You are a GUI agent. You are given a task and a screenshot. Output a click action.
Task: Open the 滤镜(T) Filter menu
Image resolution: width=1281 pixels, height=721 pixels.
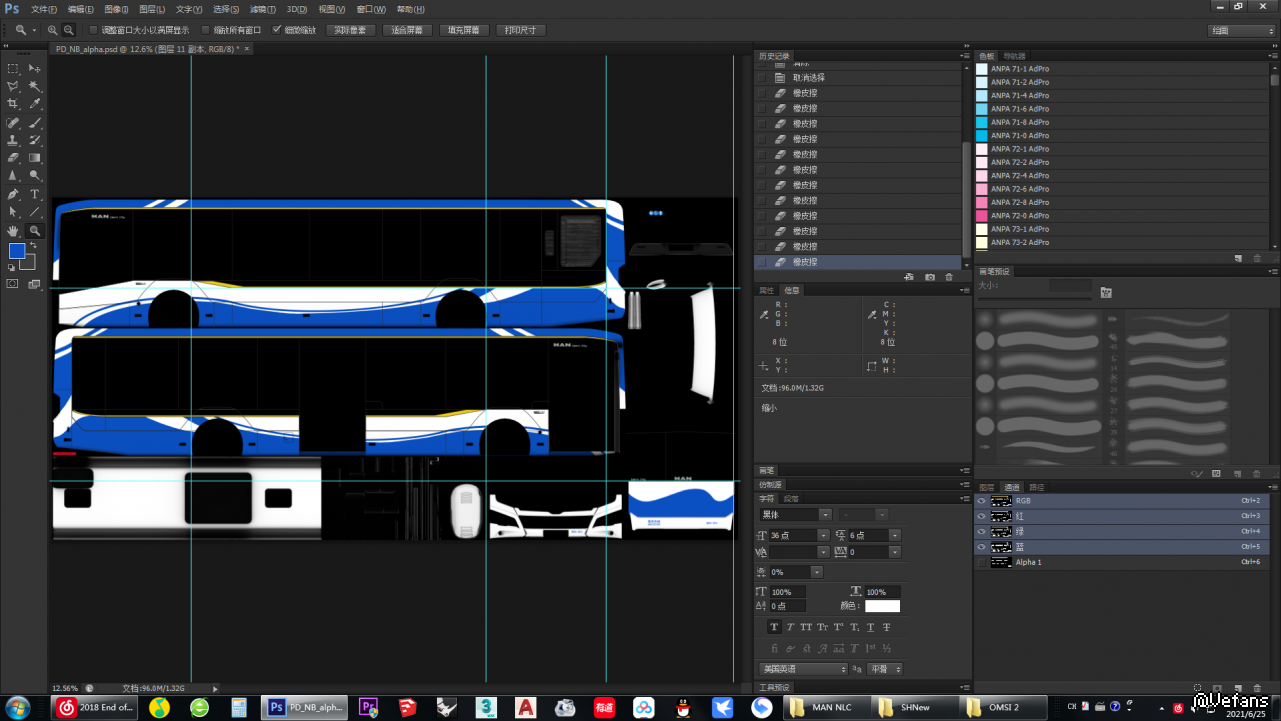264,9
